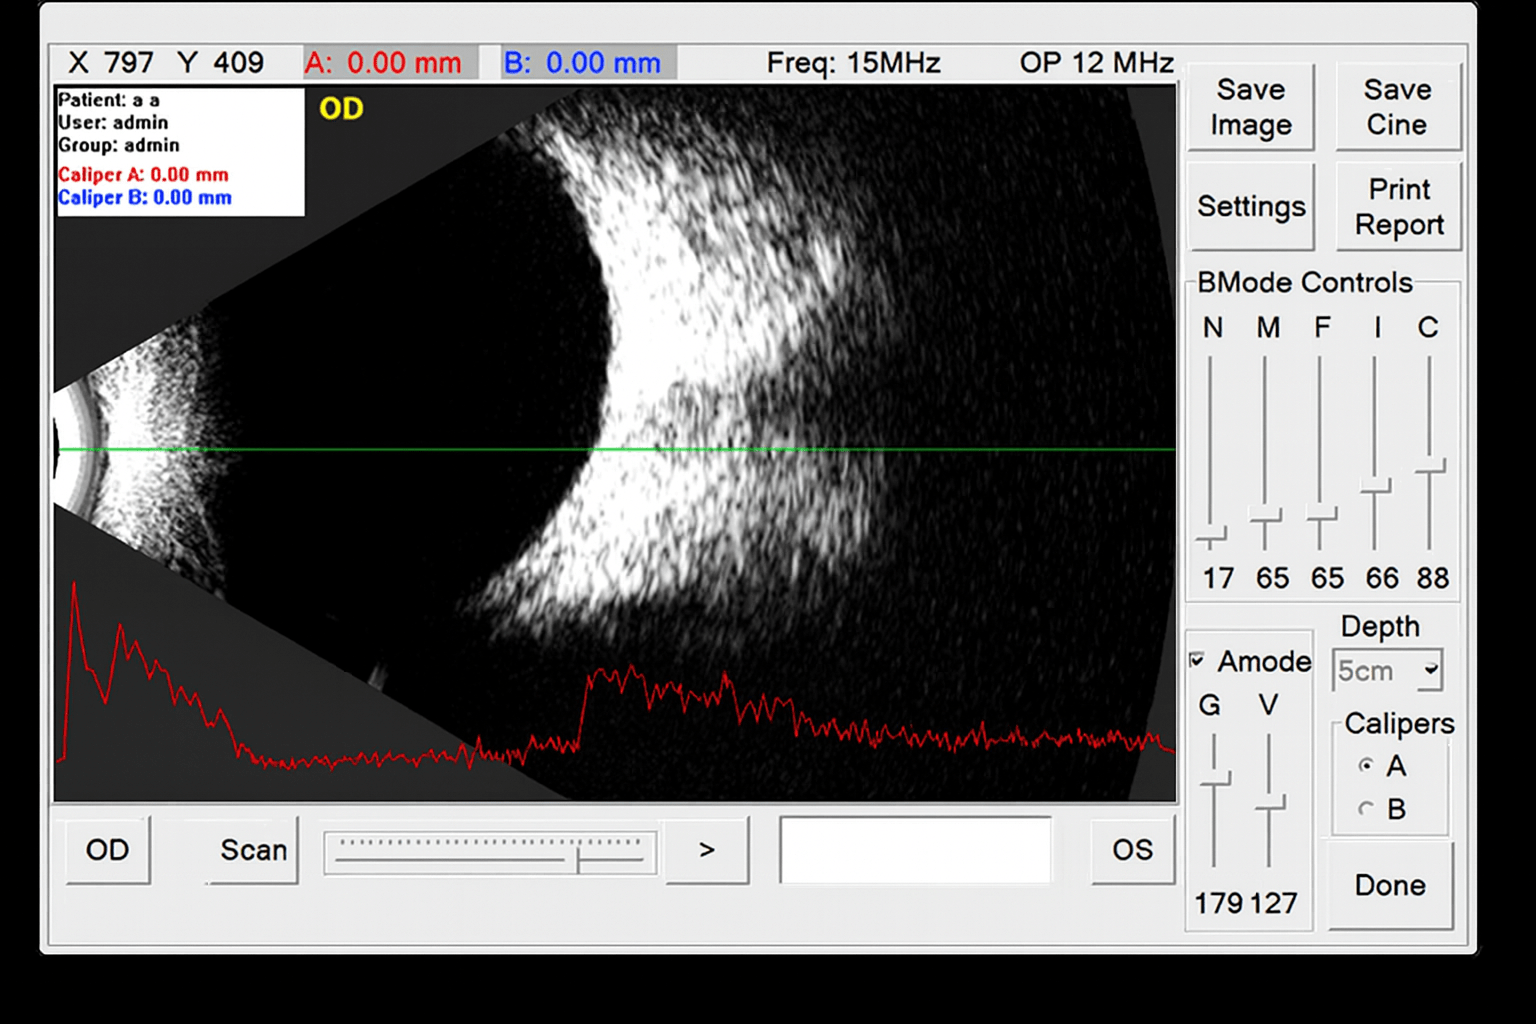
Task: Click the M slider handle
Action: (1266, 516)
